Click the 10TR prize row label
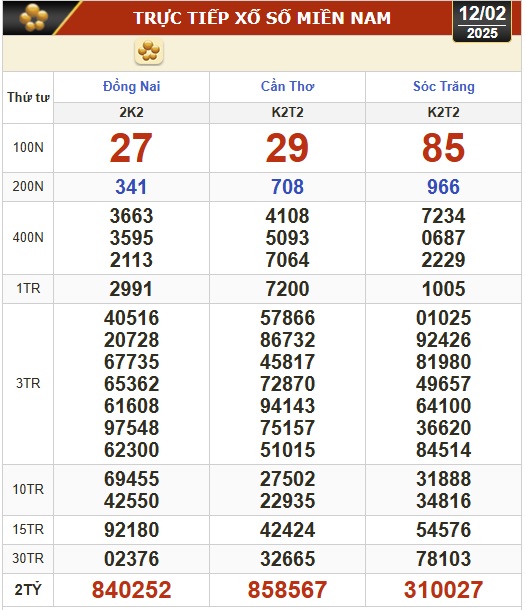The image size is (525, 610). [28, 489]
